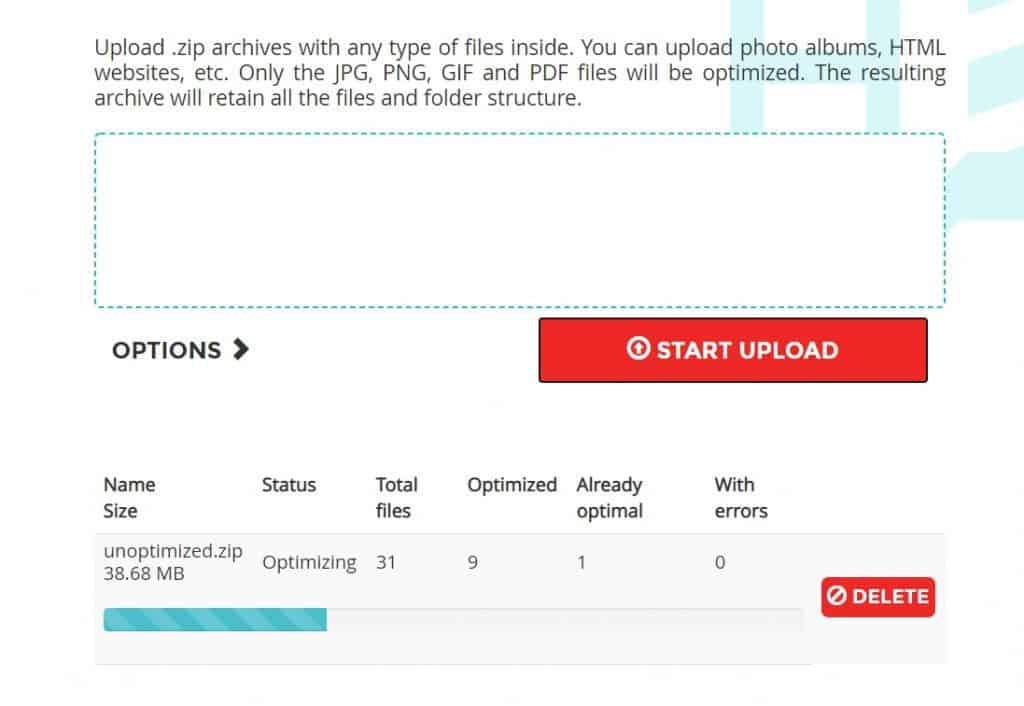This screenshot has height=706, width=1024.
Task: Select the unoptimized.zip file name
Action: 172,551
